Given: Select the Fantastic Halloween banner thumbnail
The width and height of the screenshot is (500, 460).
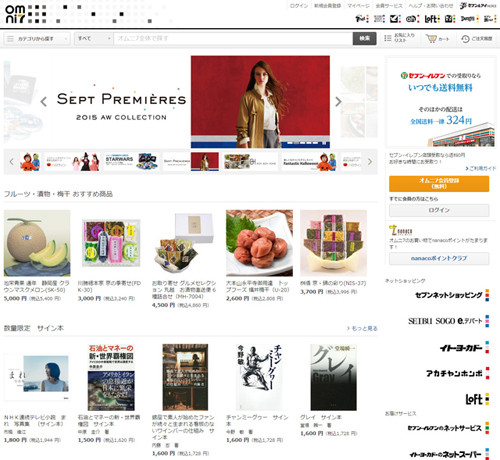Looking at the screenshot, I should 309,162.
